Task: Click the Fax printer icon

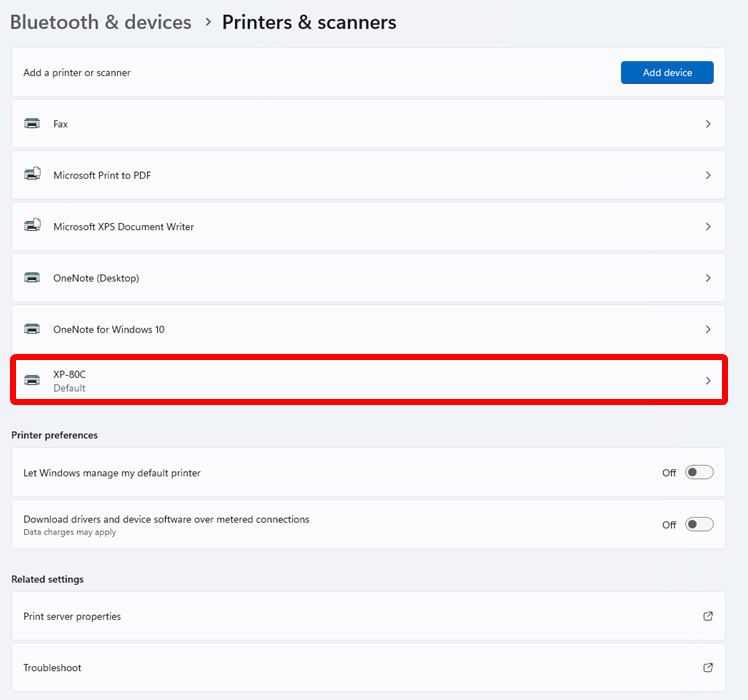Action: click(32, 124)
